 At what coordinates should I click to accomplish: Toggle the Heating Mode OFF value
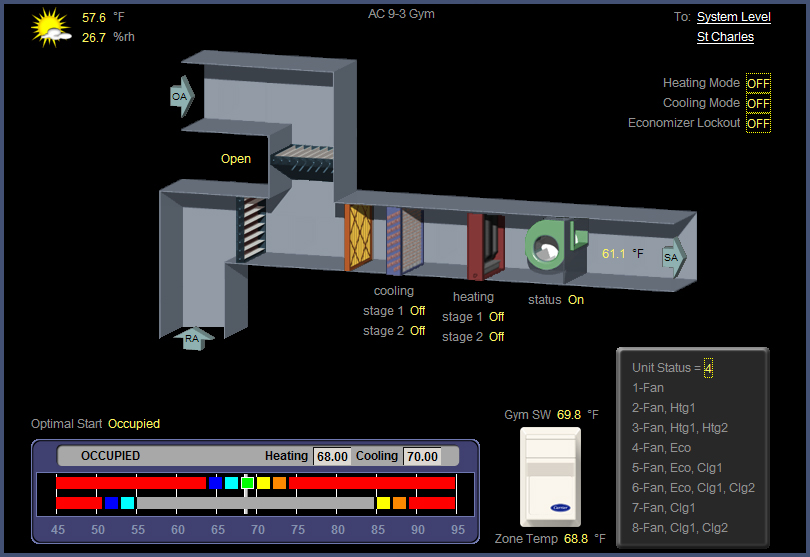point(758,84)
